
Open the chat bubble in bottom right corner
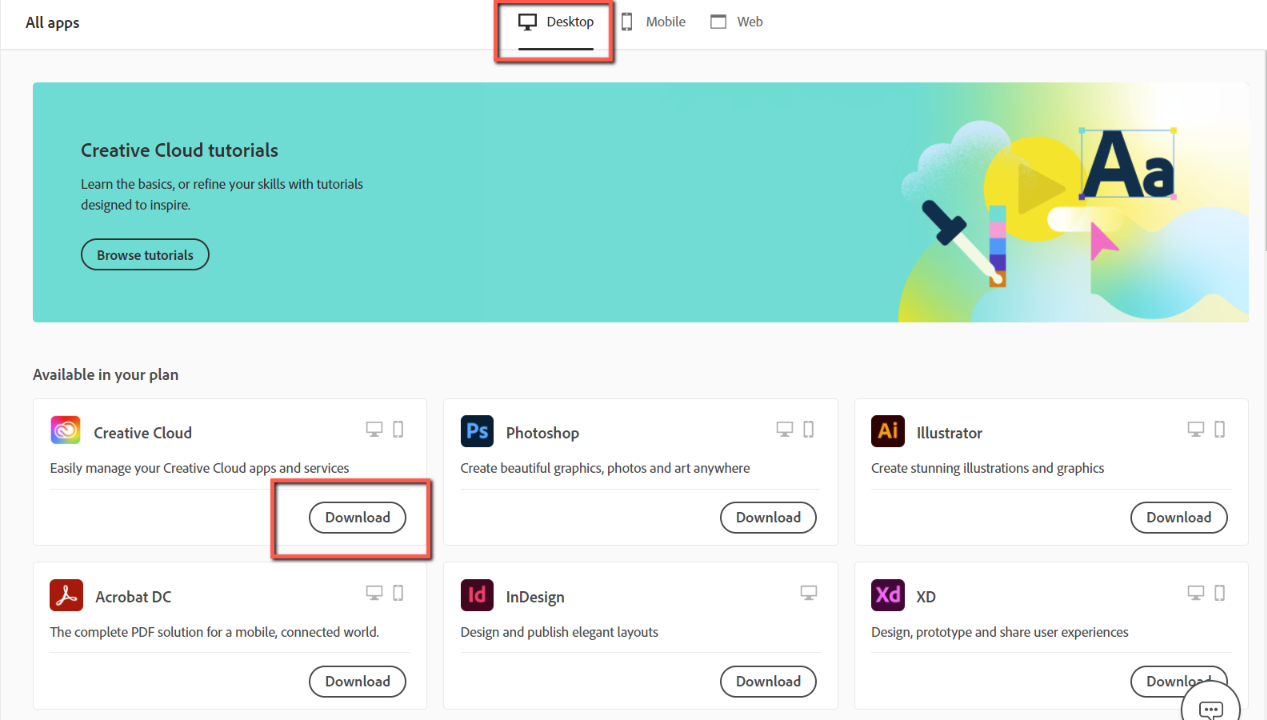tap(1210, 706)
